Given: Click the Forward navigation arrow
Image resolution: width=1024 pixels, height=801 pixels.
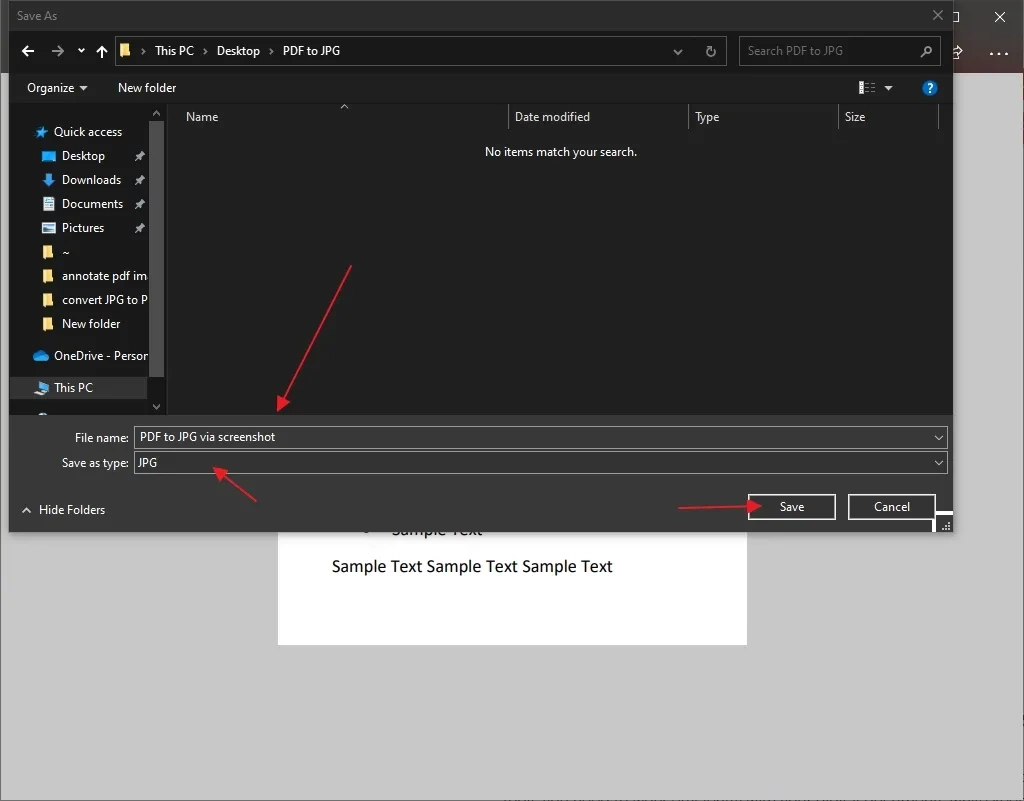Looking at the screenshot, I should [57, 51].
